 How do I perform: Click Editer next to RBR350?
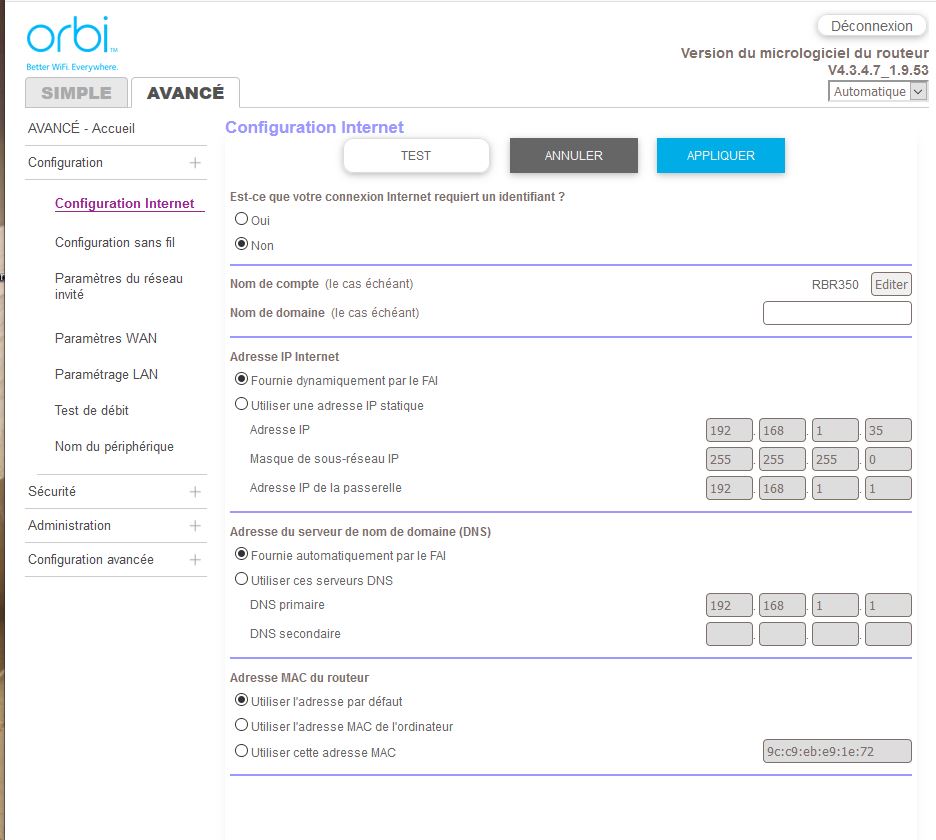[x=891, y=285]
